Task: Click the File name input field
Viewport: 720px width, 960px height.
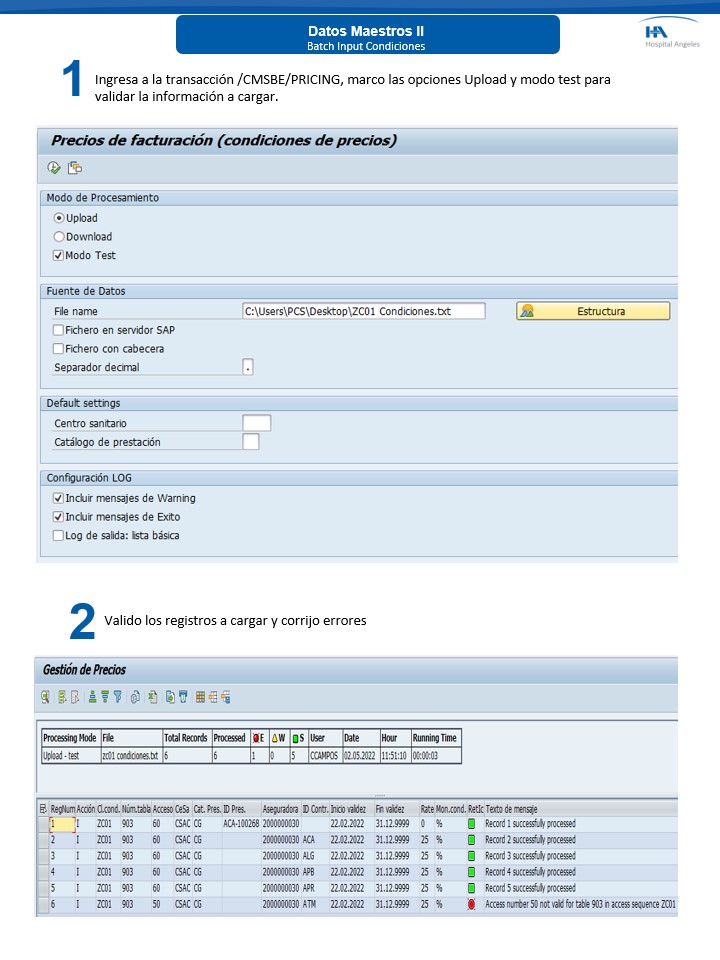Action: click(363, 311)
